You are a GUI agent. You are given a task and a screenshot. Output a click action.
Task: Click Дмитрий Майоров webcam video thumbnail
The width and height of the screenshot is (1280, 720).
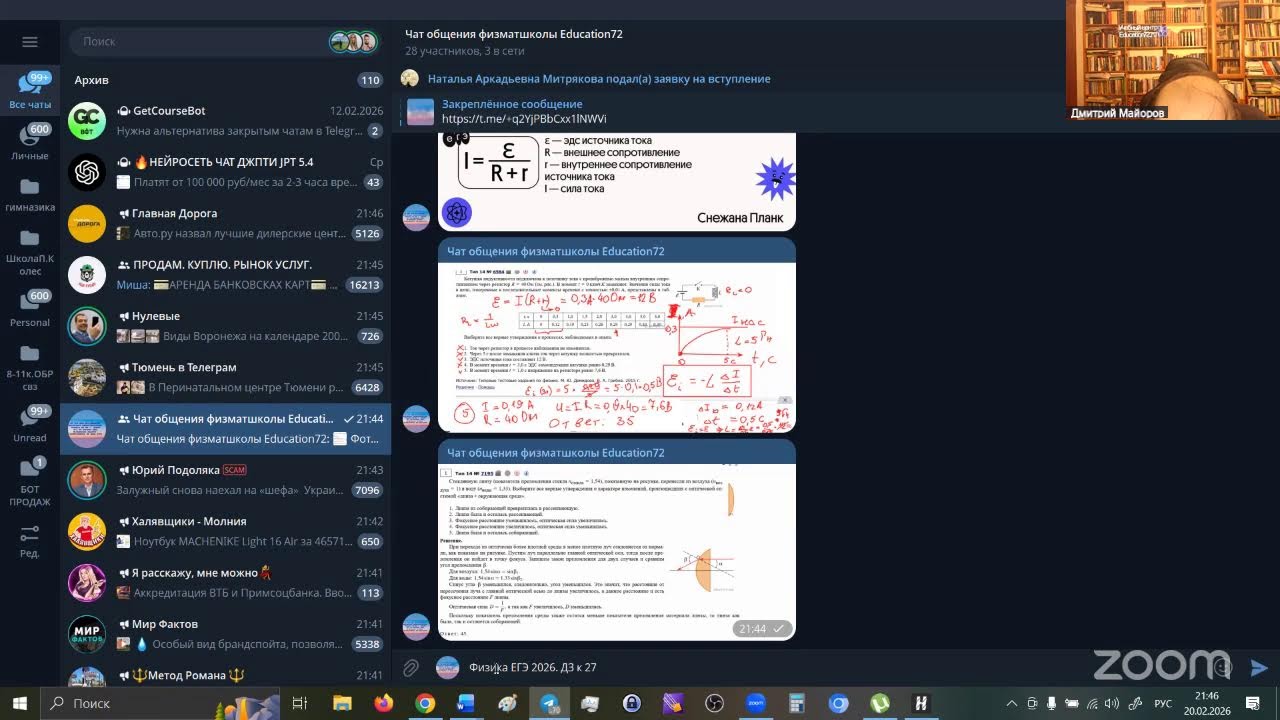pyautogui.click(x=1172, y=60)
